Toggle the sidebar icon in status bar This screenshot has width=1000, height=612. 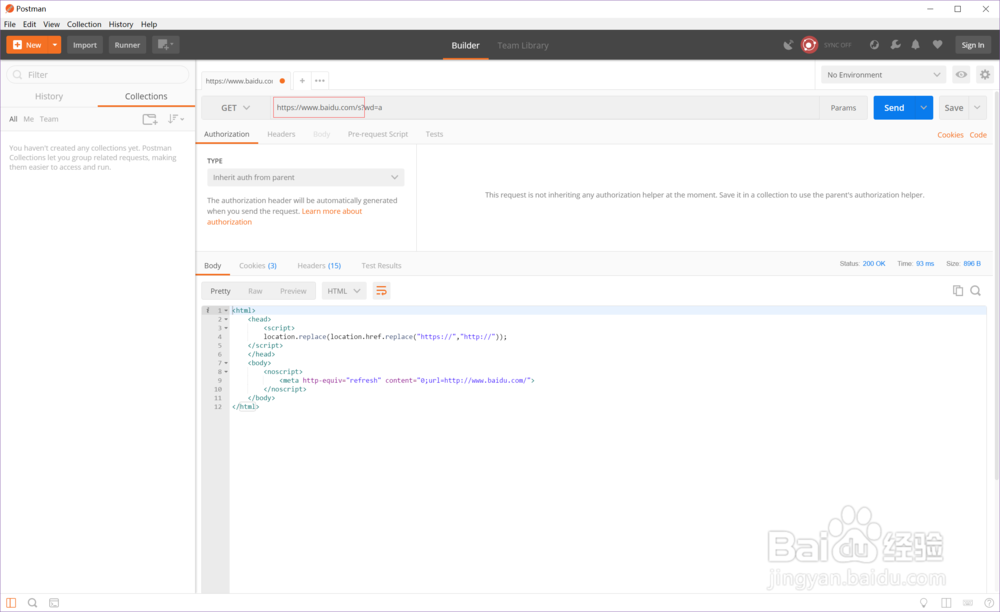coord(11,602)
